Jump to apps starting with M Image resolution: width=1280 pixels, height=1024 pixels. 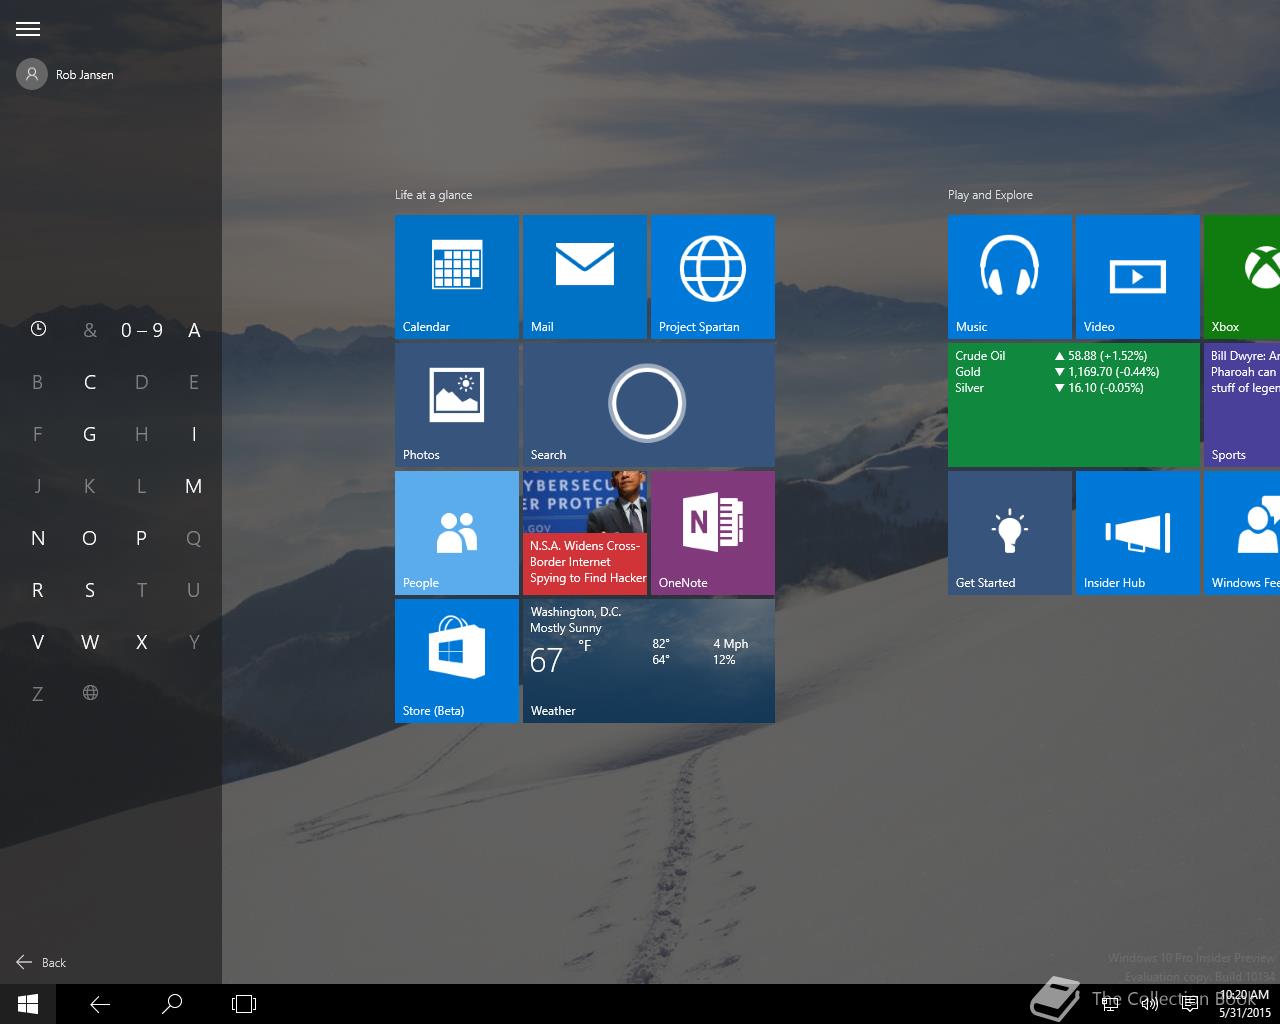194,486
